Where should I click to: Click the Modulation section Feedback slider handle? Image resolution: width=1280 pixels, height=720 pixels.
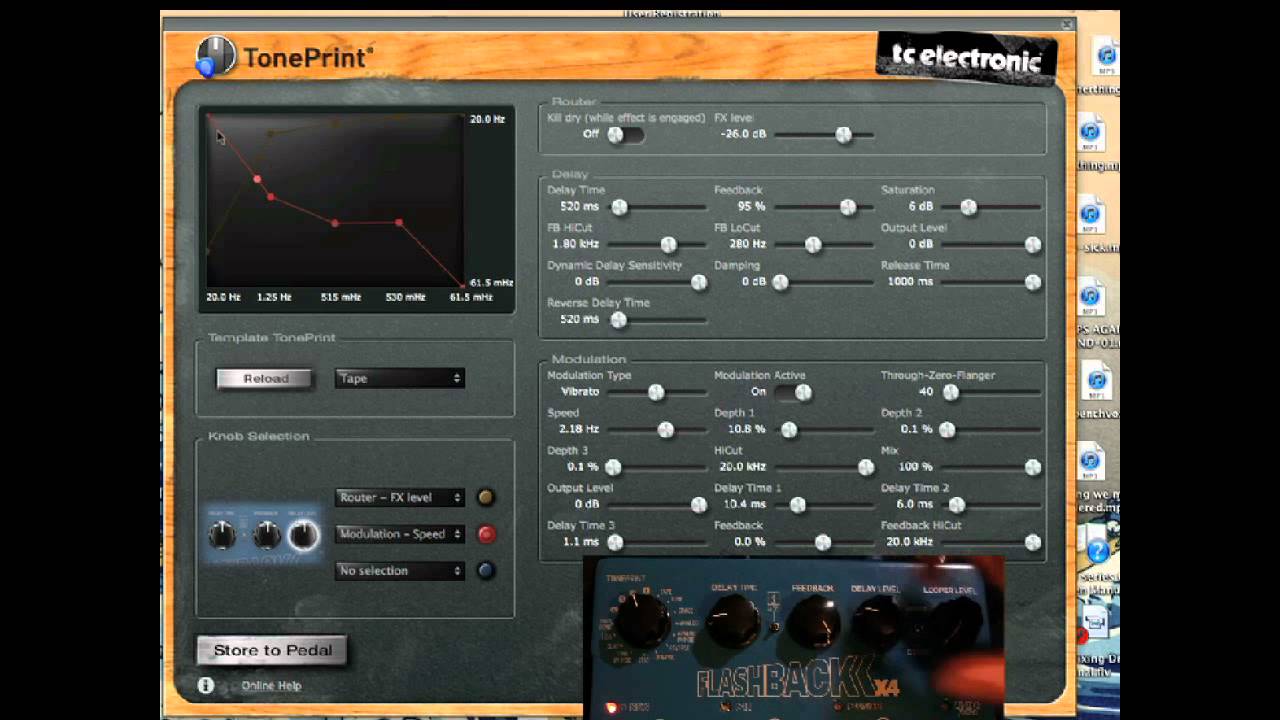pyautogui.click(x=823, y=542)
